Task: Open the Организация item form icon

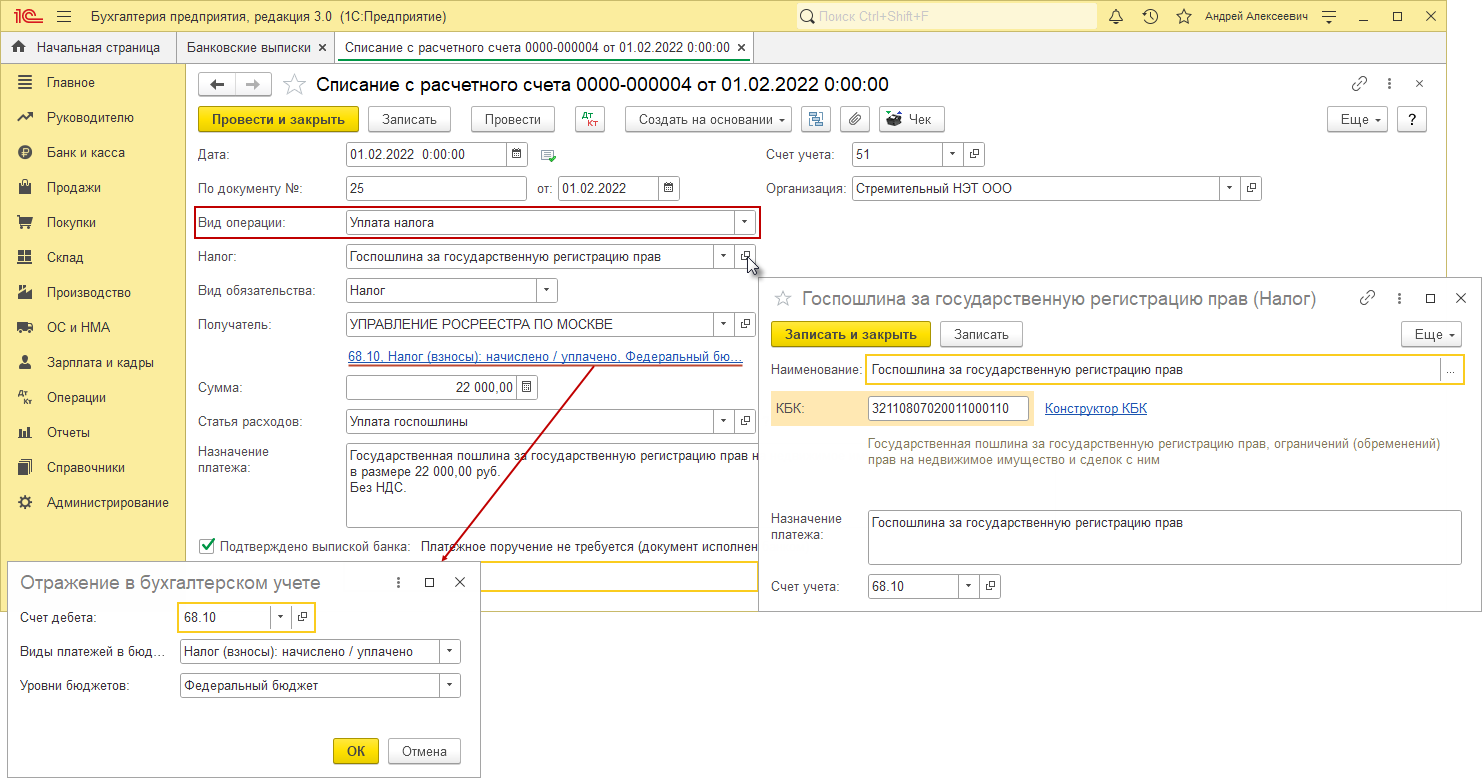Action: (1251, 188)
